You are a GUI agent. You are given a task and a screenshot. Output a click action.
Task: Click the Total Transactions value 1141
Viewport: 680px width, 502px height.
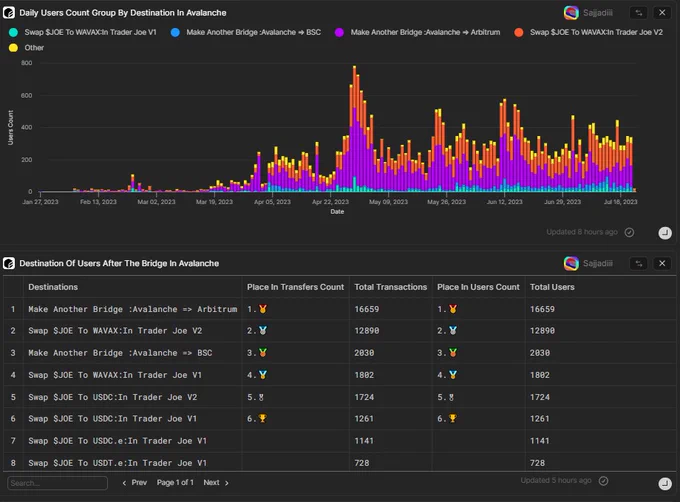[x=364, y=441]
